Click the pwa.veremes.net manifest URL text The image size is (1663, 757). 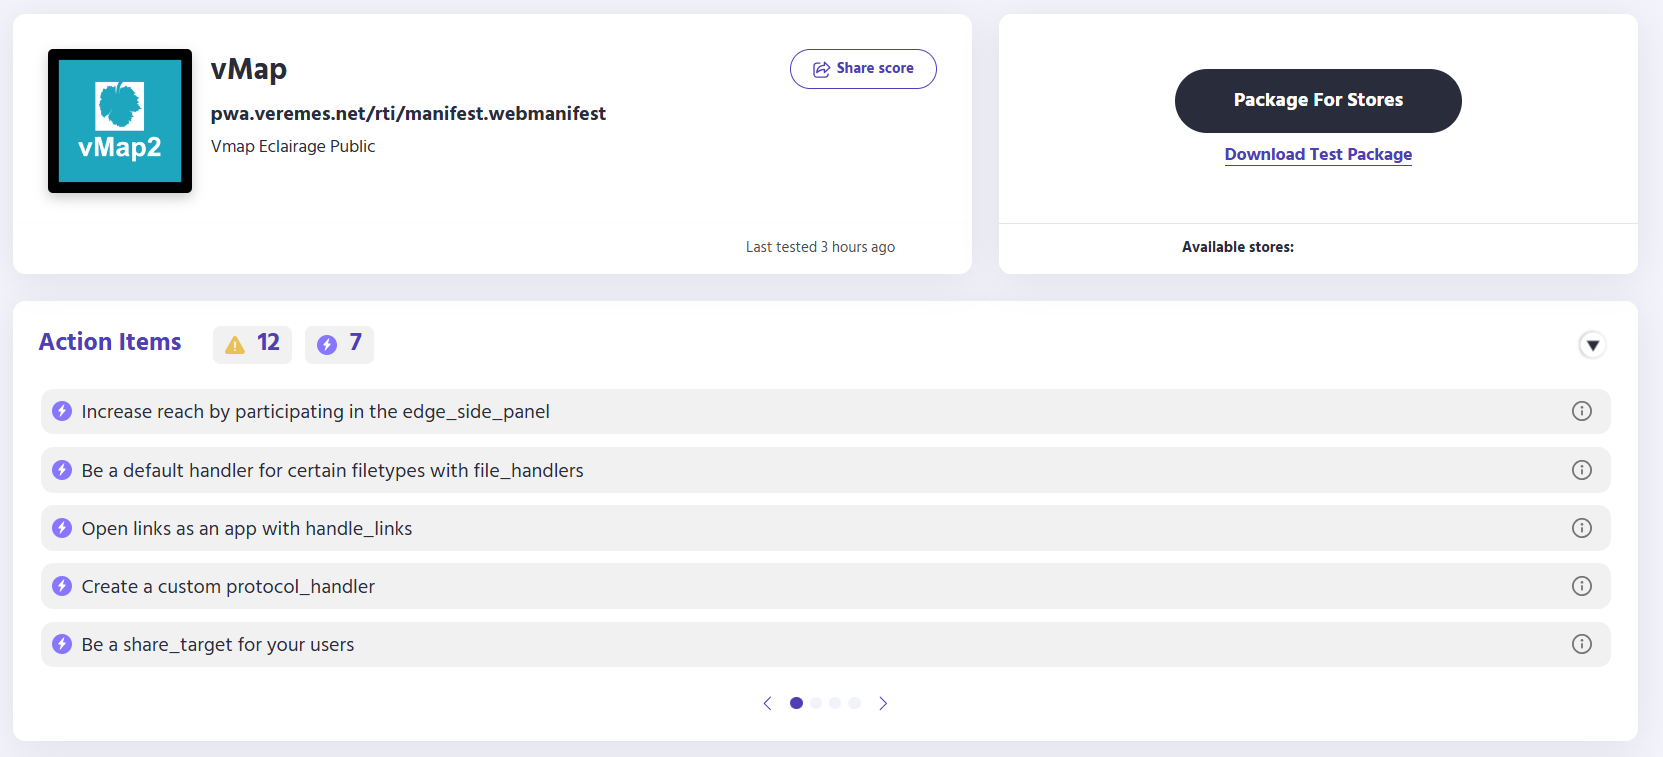(408, 114)
